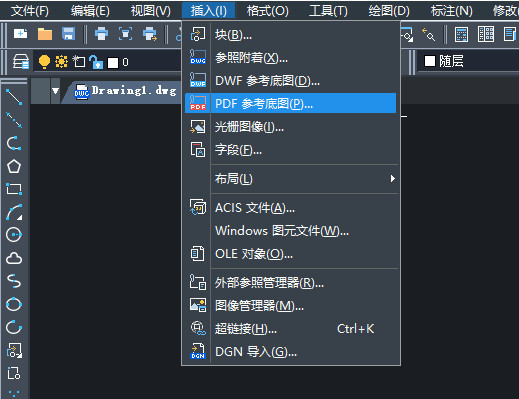The height and width of the screenshot is (399, 519).
Task: Select the Circle tool
Action: coord(14,235)
